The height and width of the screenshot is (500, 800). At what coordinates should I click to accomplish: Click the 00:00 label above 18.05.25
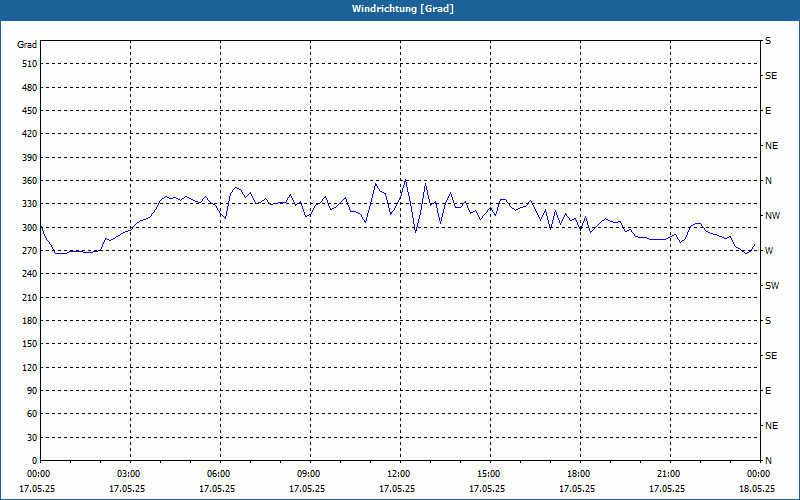coord(759,473)
